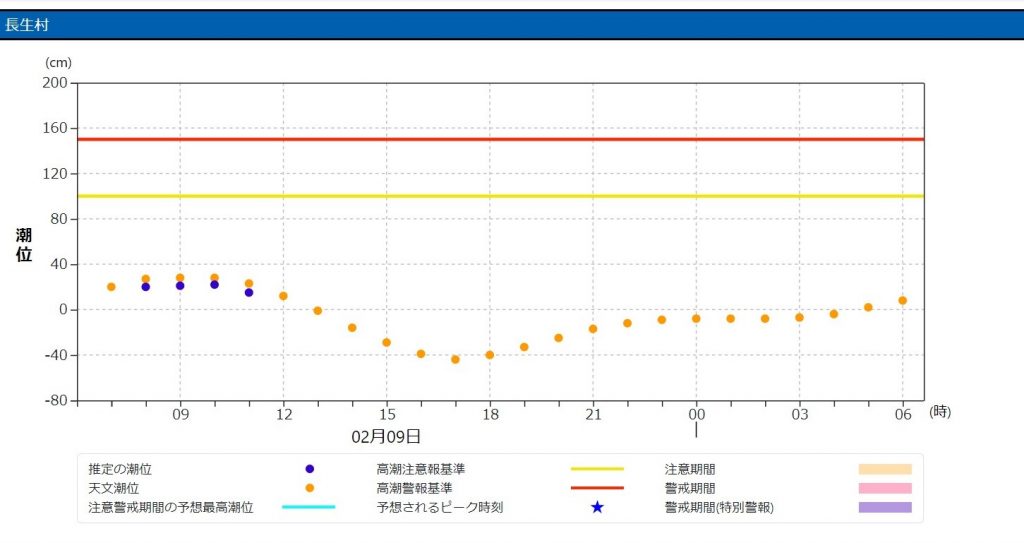The width and height of the screenshot is (1024, 543).
Task: Click the -40 y-axis label
Action: click(56, 355)
